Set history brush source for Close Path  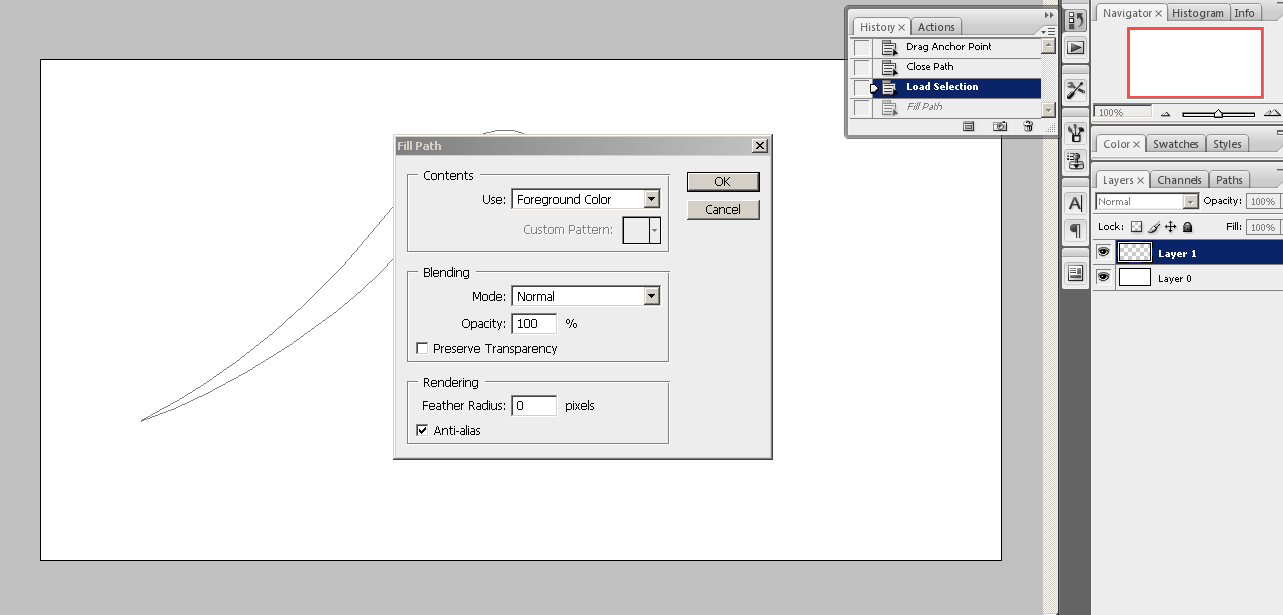coord(861,67)
